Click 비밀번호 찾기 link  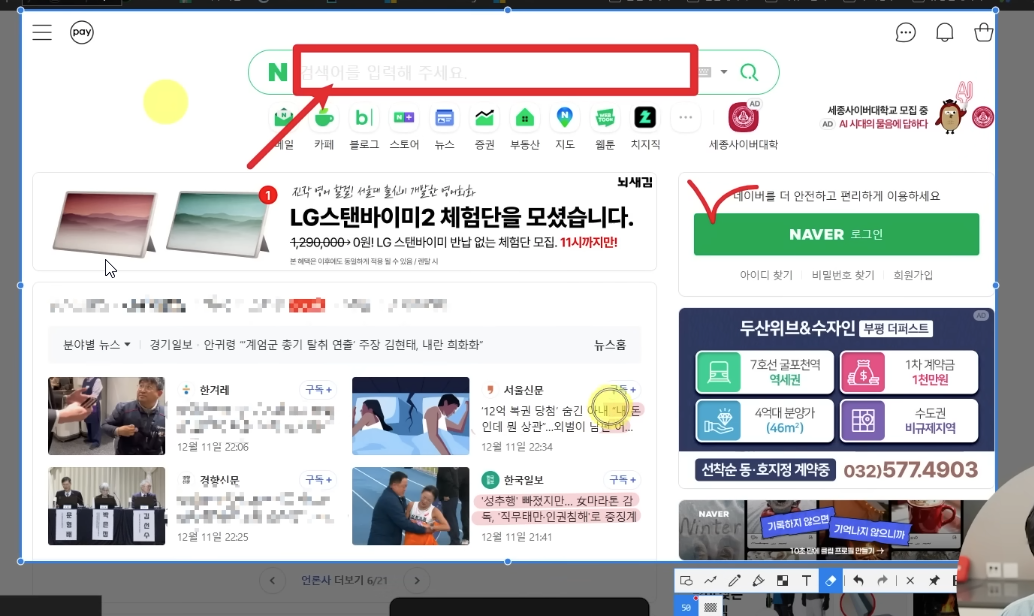pyautogui.click(x=843, y=275)
